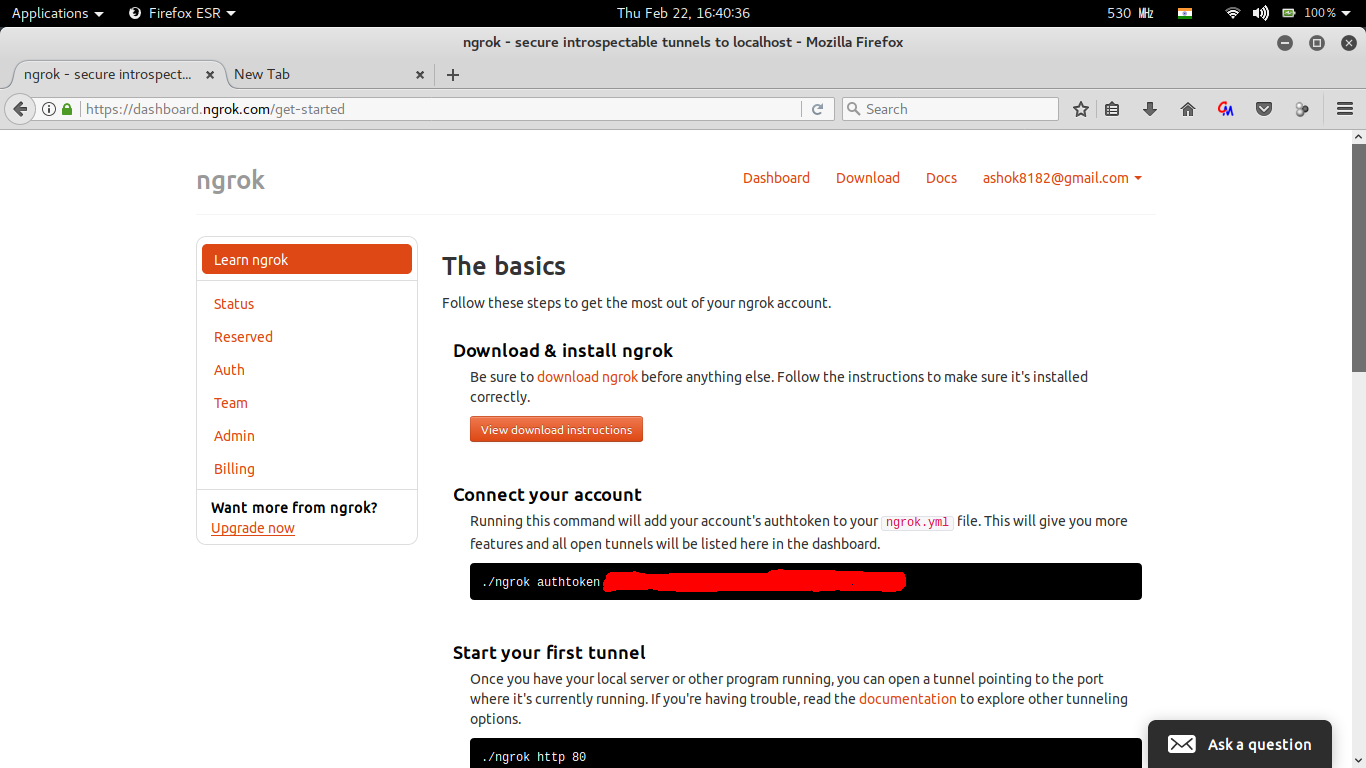The image size is (1366, 768).
Task: Click inside the Search field
Action: click(949, 108)
